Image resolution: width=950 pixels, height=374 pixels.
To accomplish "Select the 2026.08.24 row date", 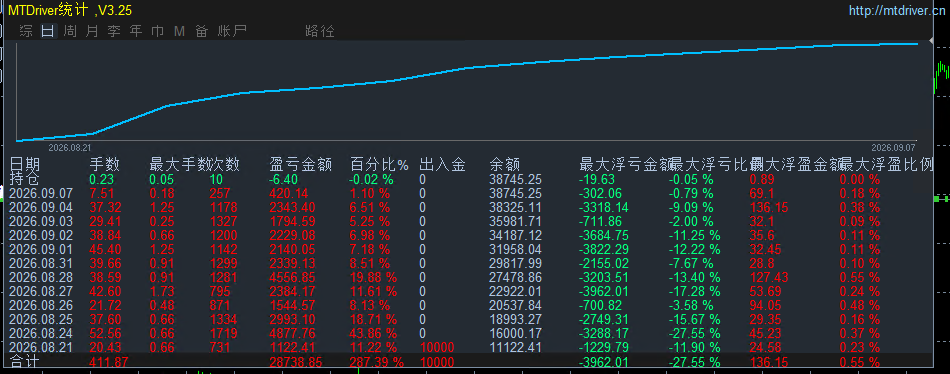I will point(42,333).
